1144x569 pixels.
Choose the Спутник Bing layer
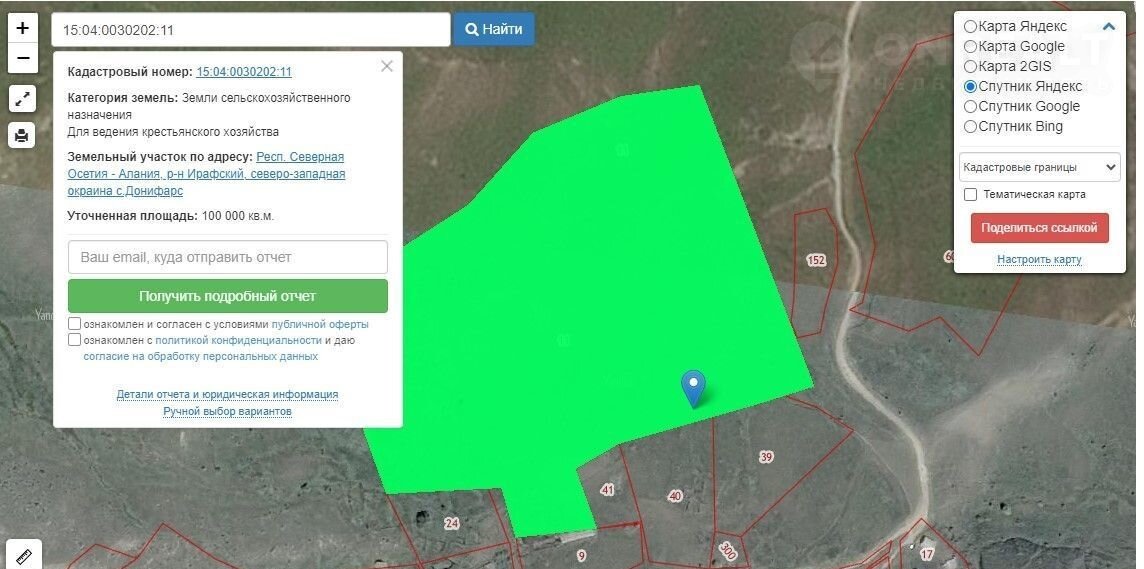[970, 127]
